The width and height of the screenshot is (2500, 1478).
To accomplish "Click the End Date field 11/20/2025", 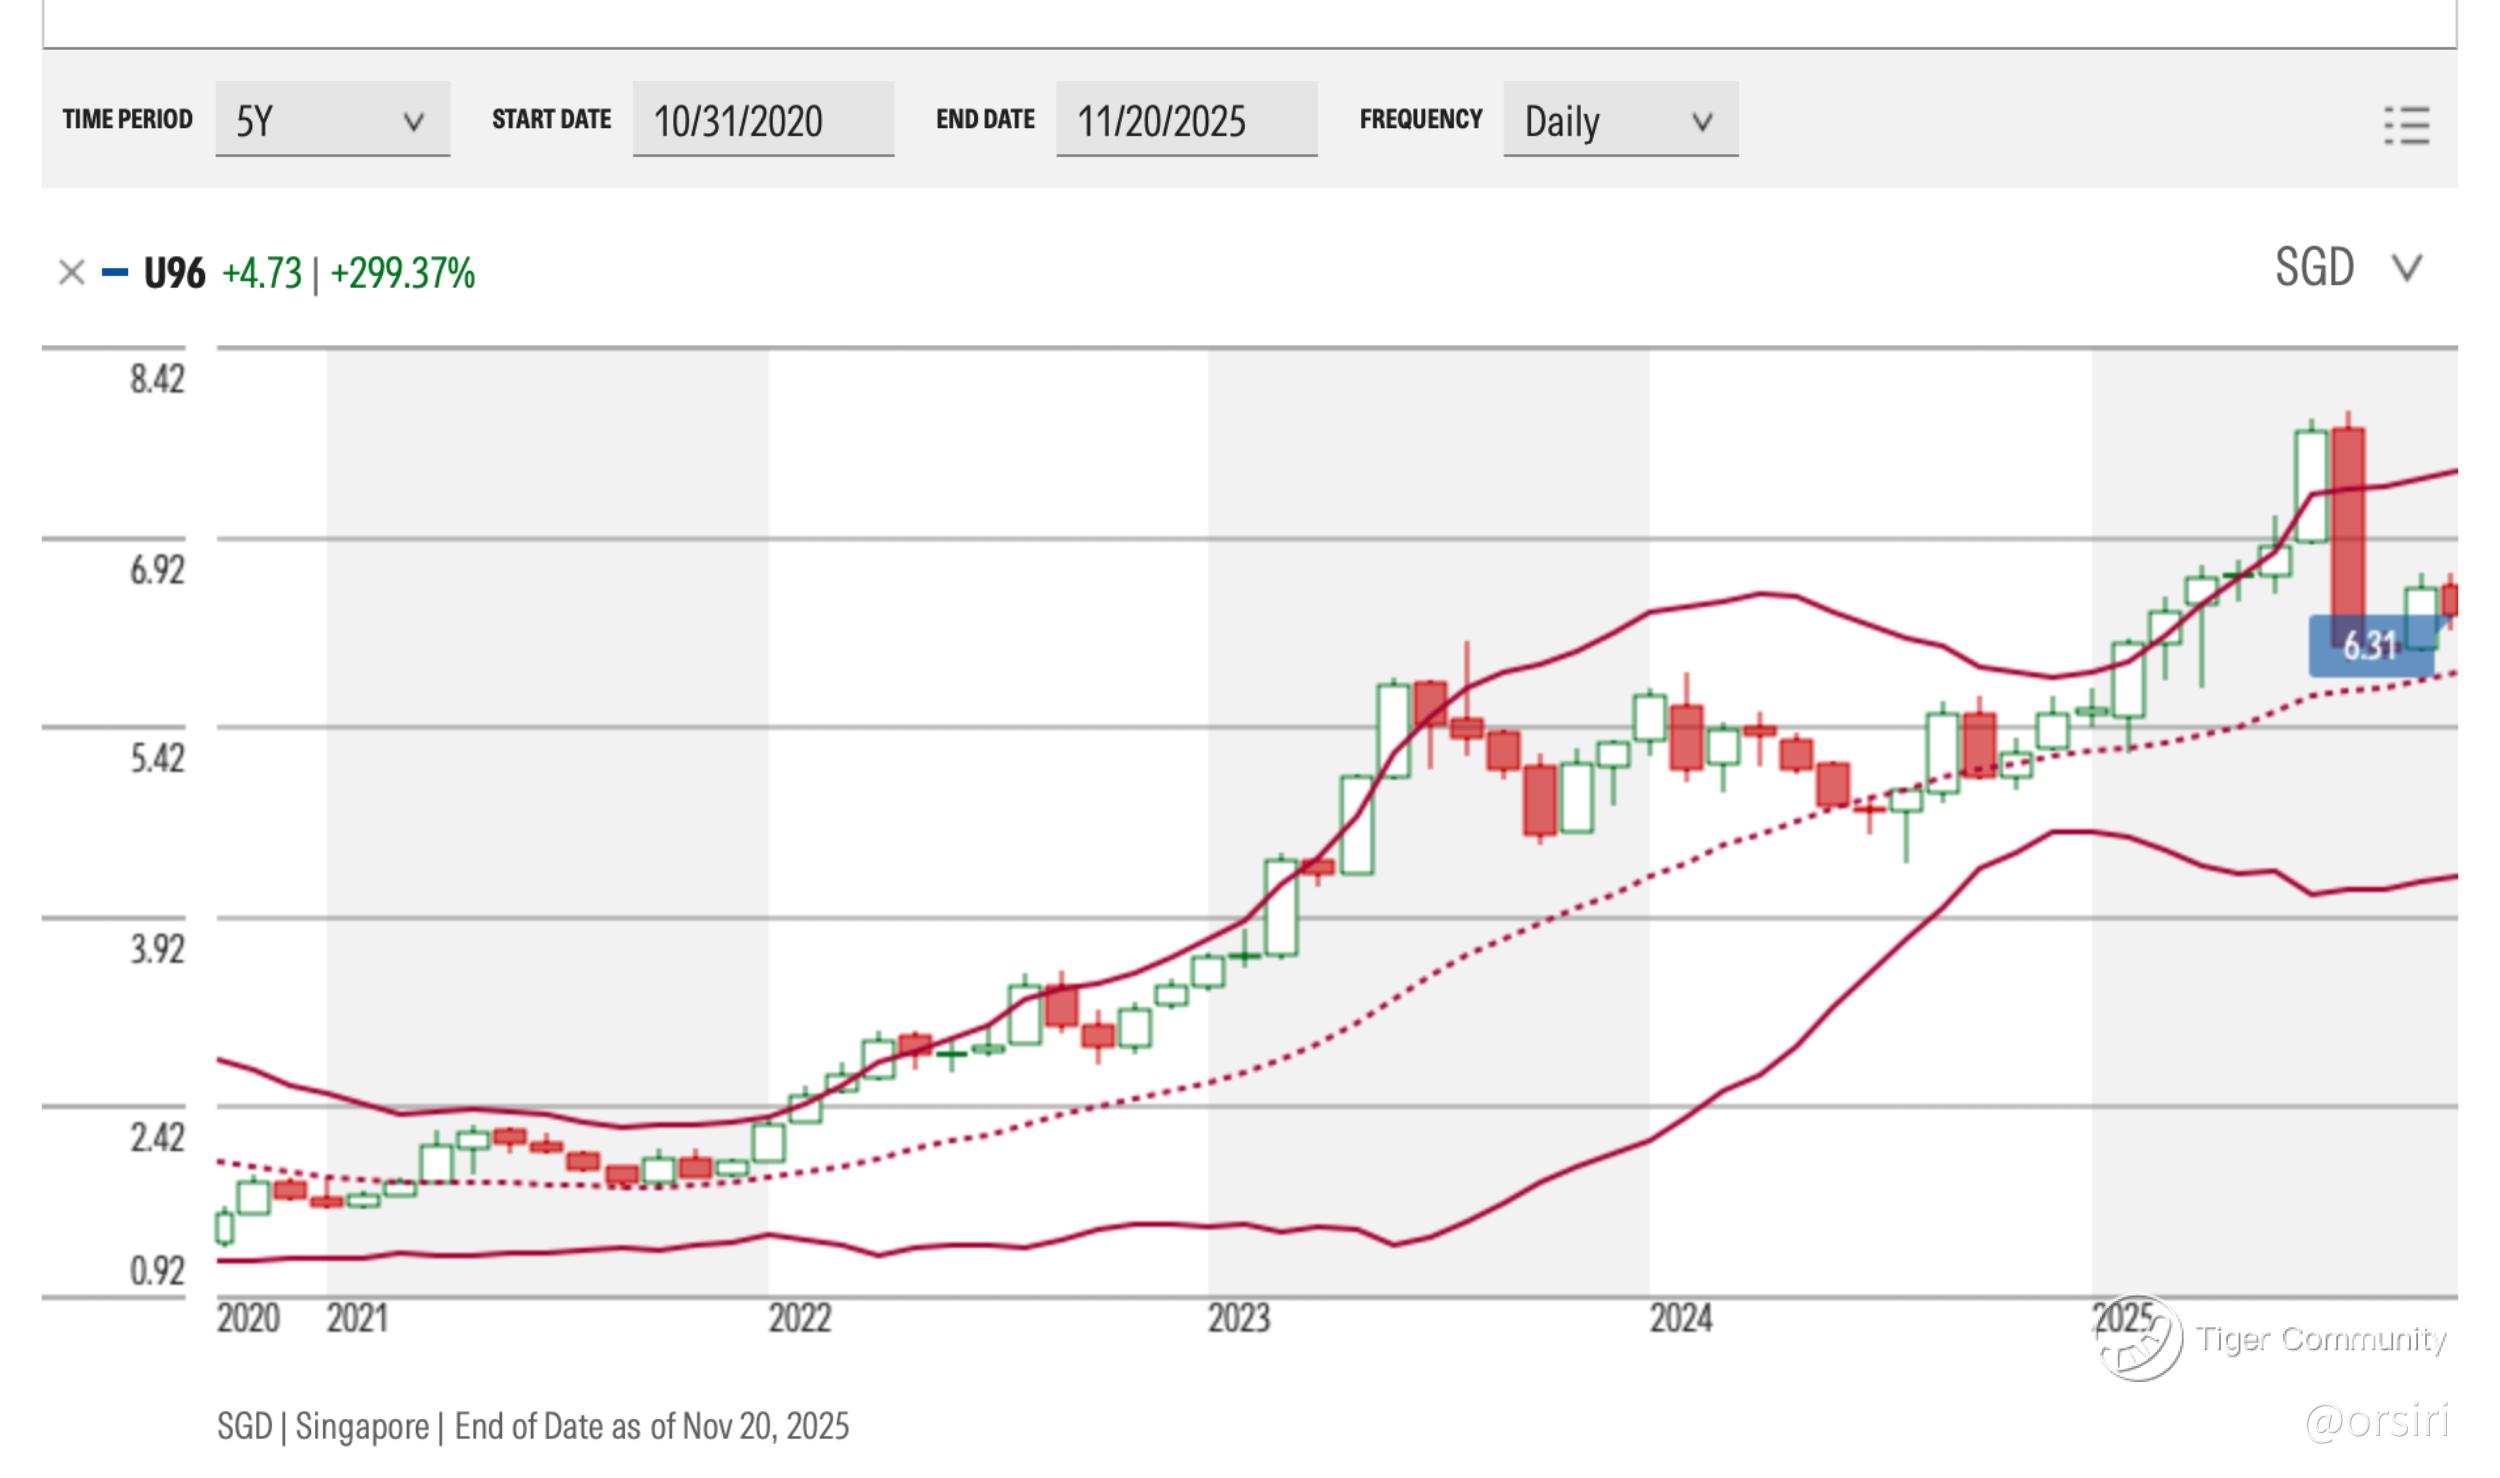I will coord(1186,120).
